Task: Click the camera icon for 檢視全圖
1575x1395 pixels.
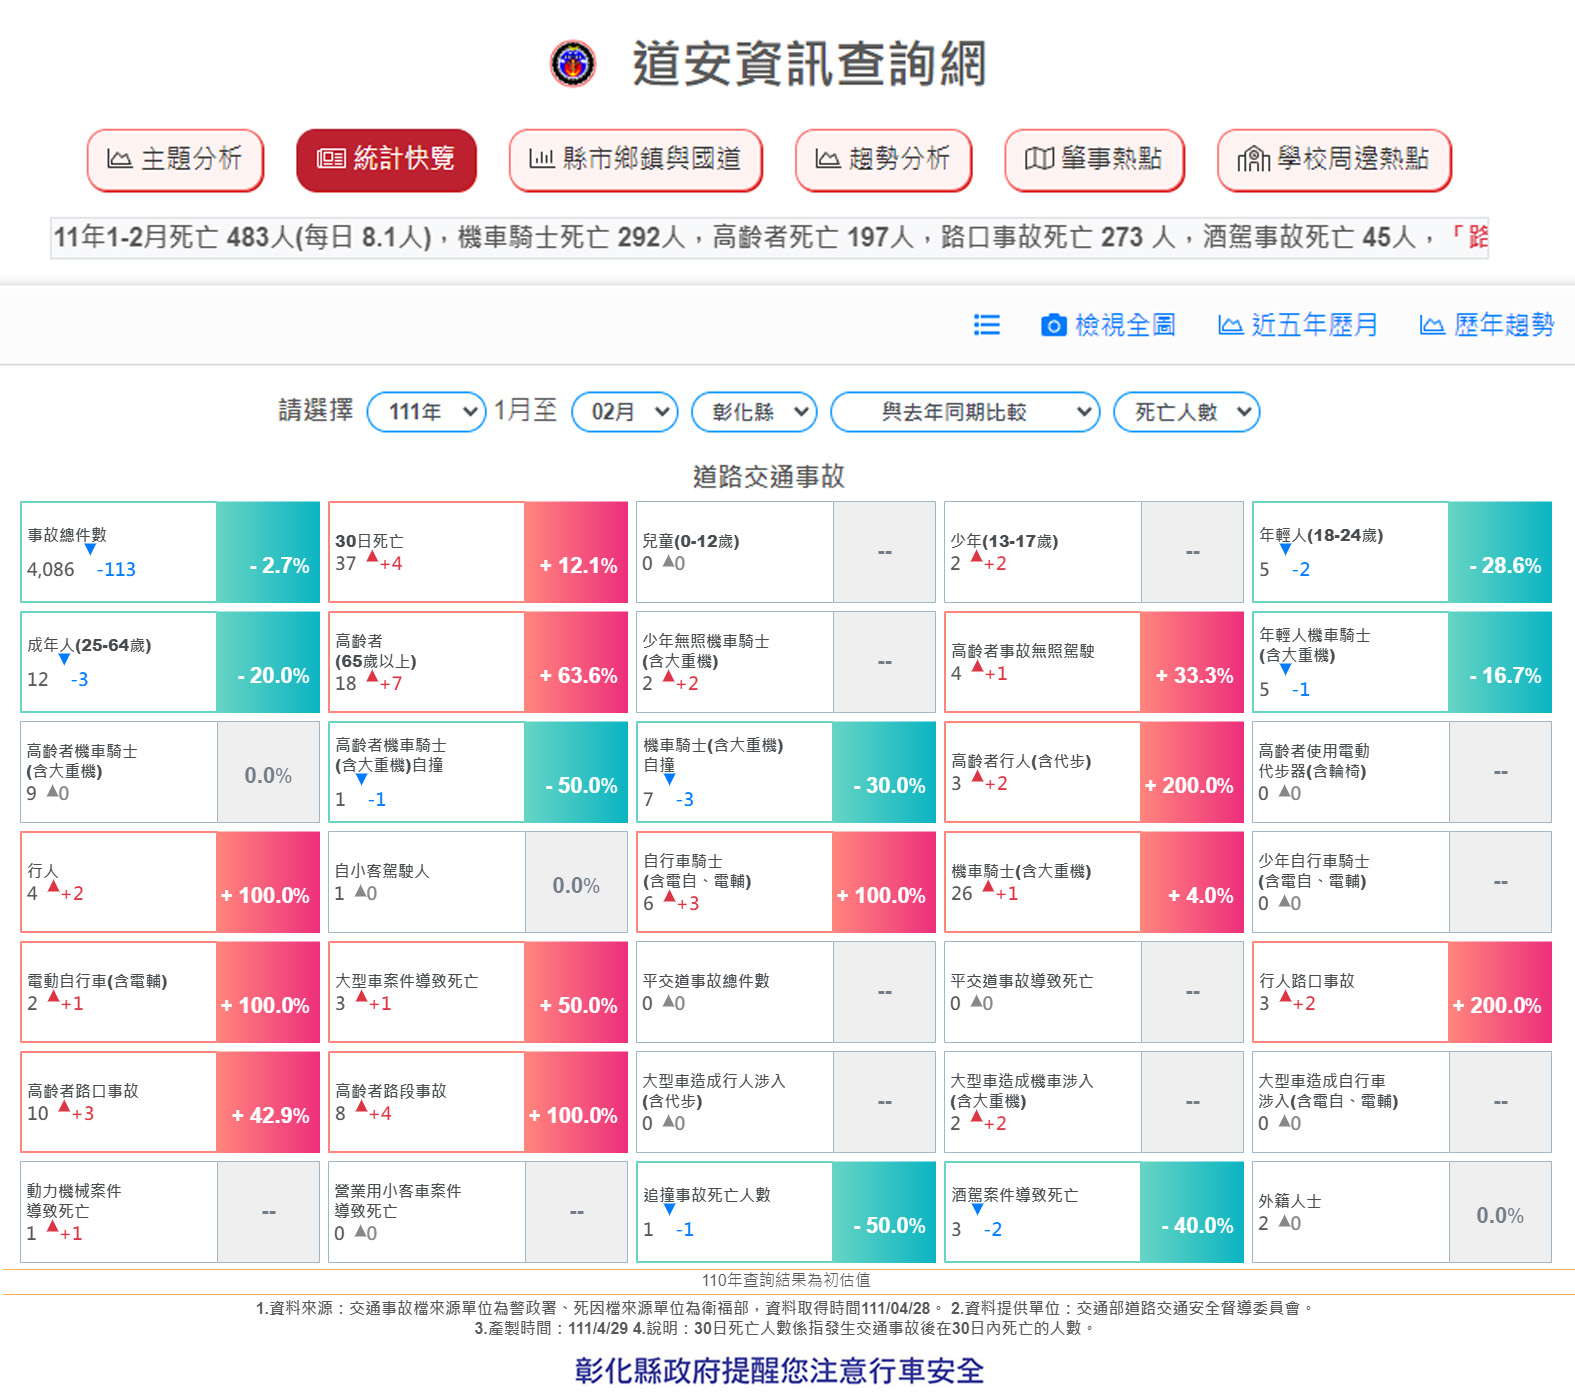Action: coord(1053,325)
